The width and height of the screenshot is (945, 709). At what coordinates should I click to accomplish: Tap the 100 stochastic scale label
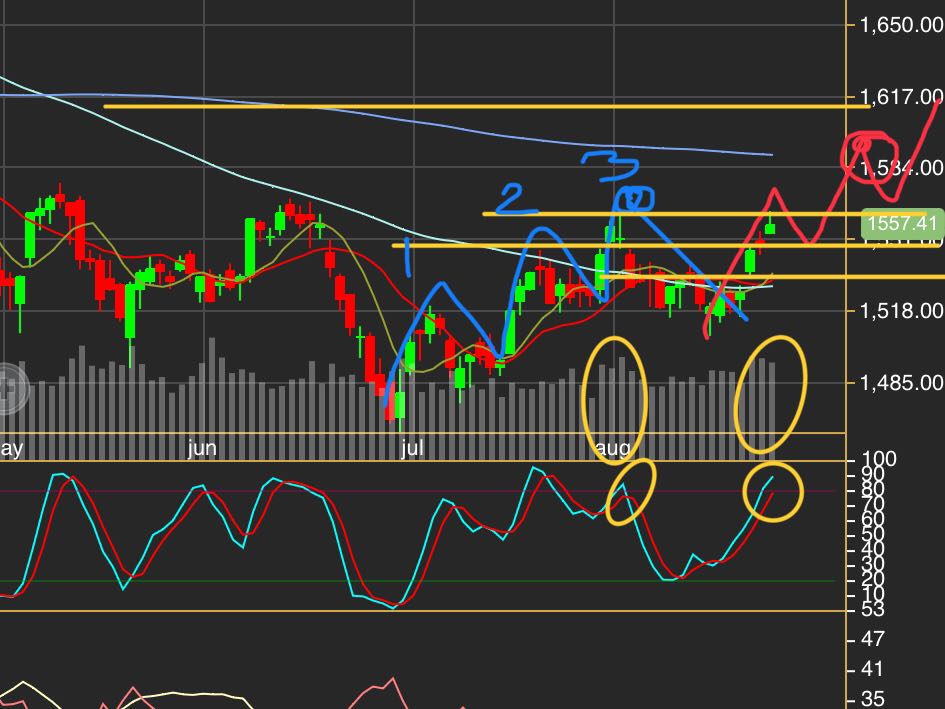(879, 459)
